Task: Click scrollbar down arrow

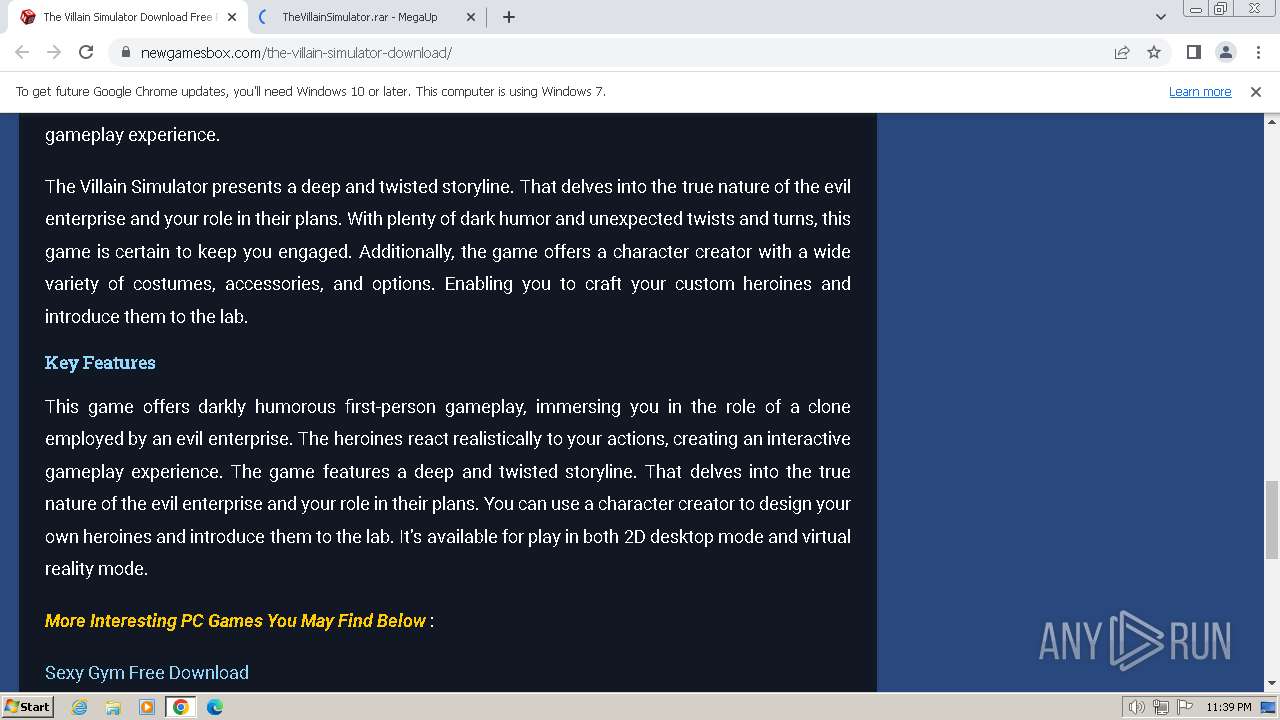Action: tap(1272, 684)
